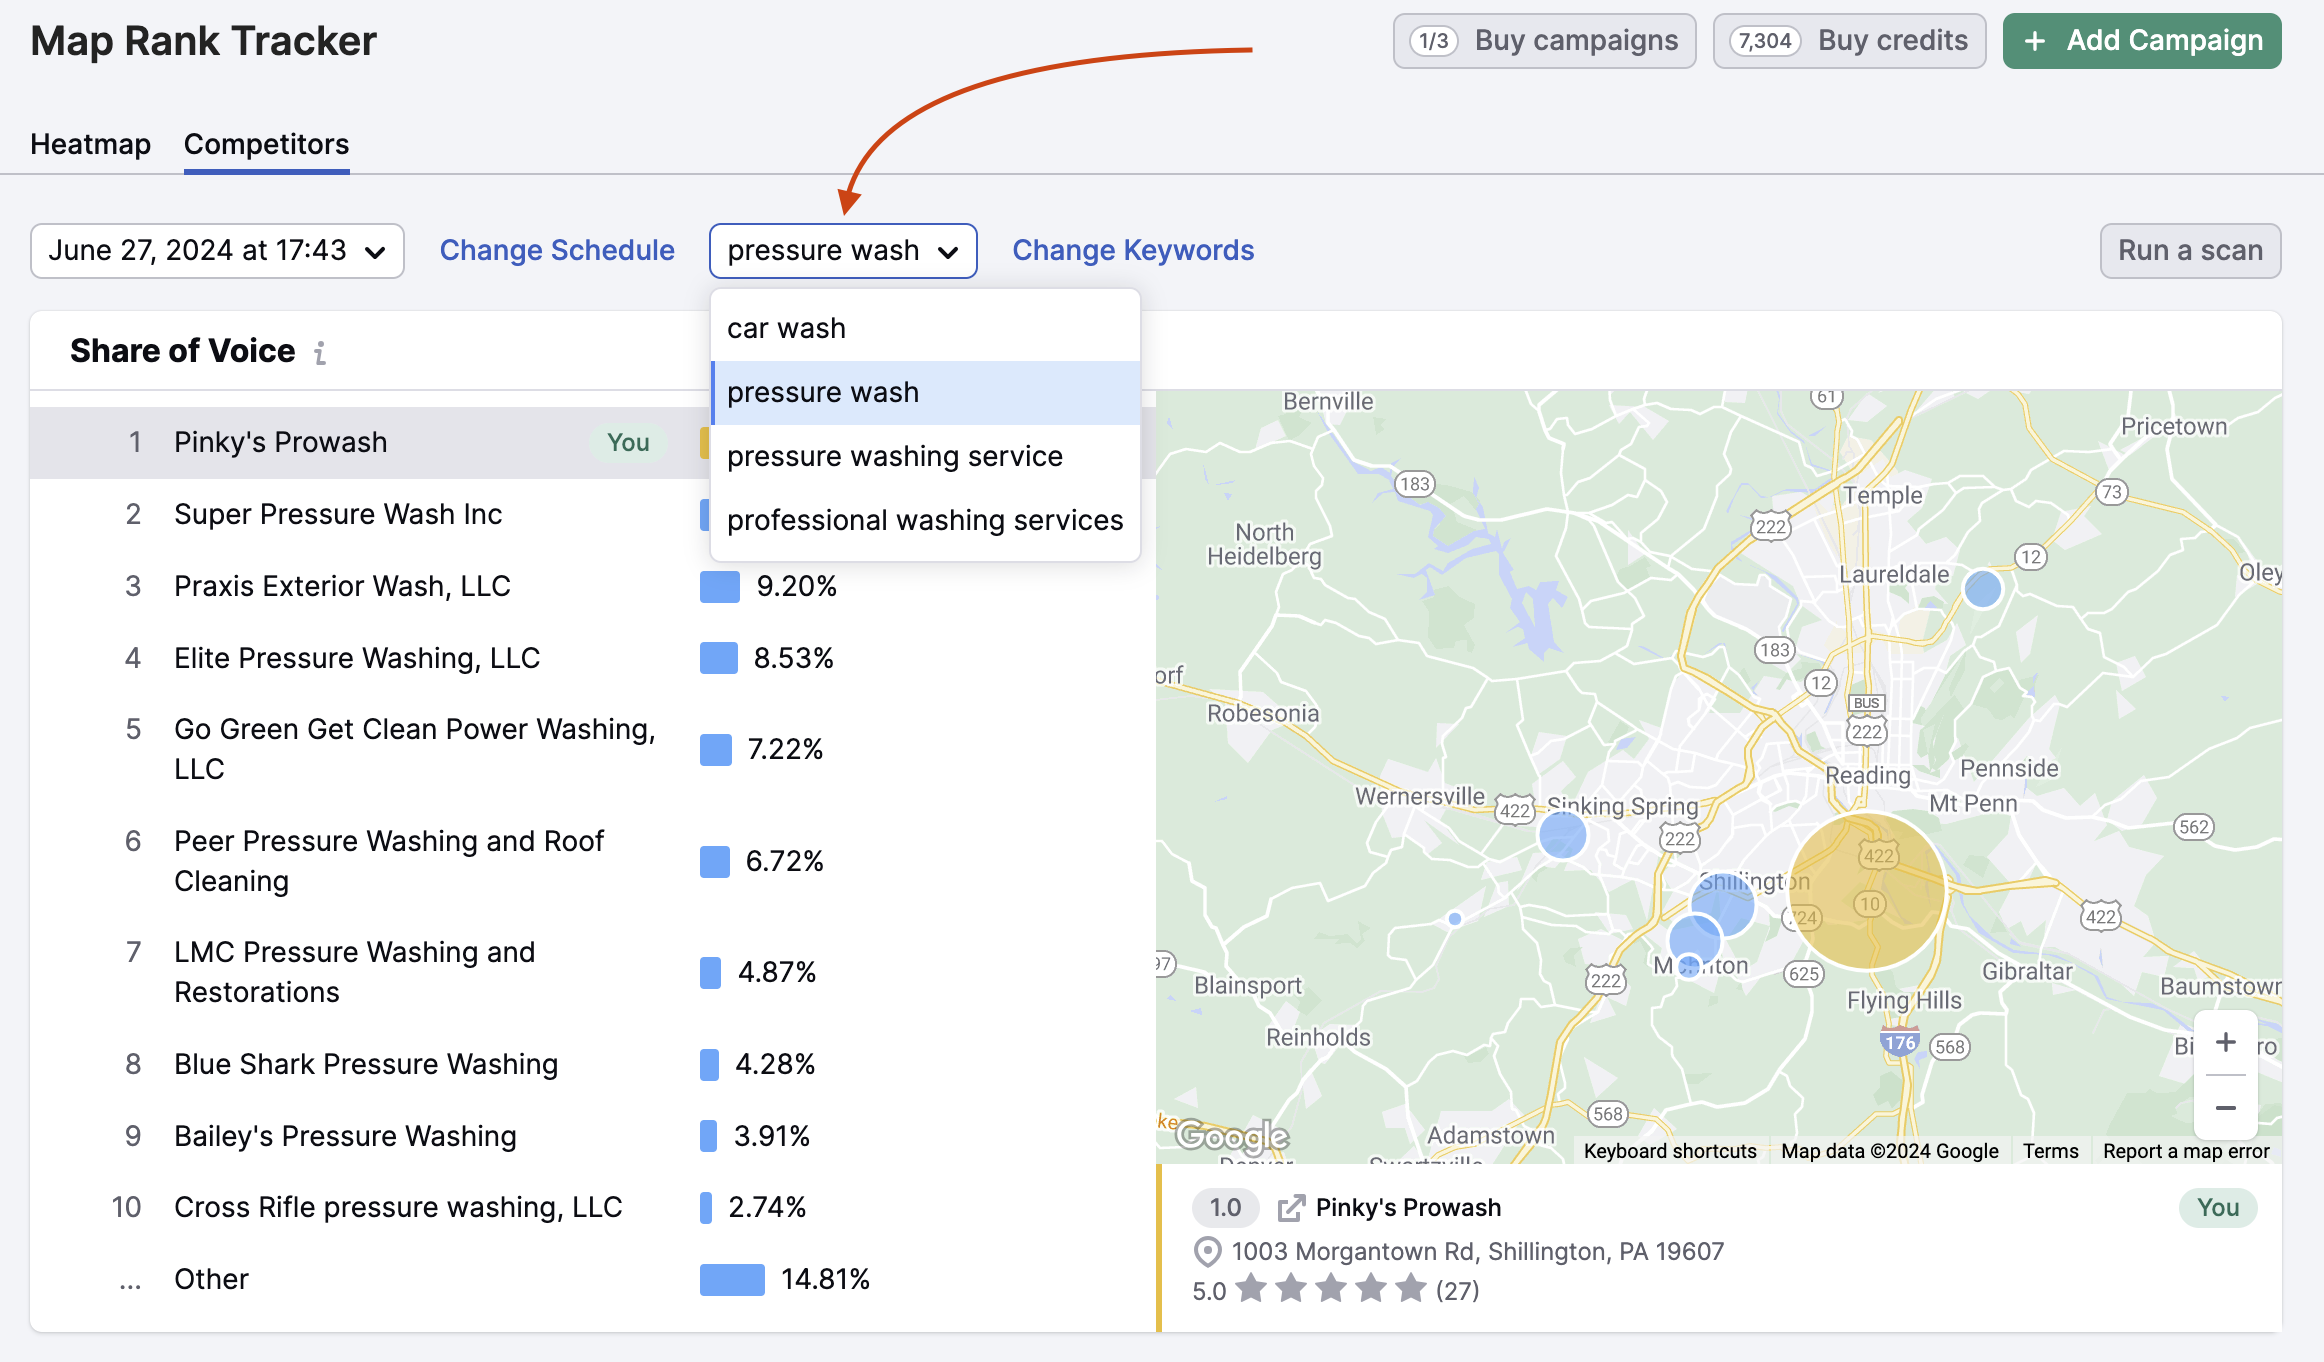
Task: Click the Buy campaigns button
Action: (1544, 41)
